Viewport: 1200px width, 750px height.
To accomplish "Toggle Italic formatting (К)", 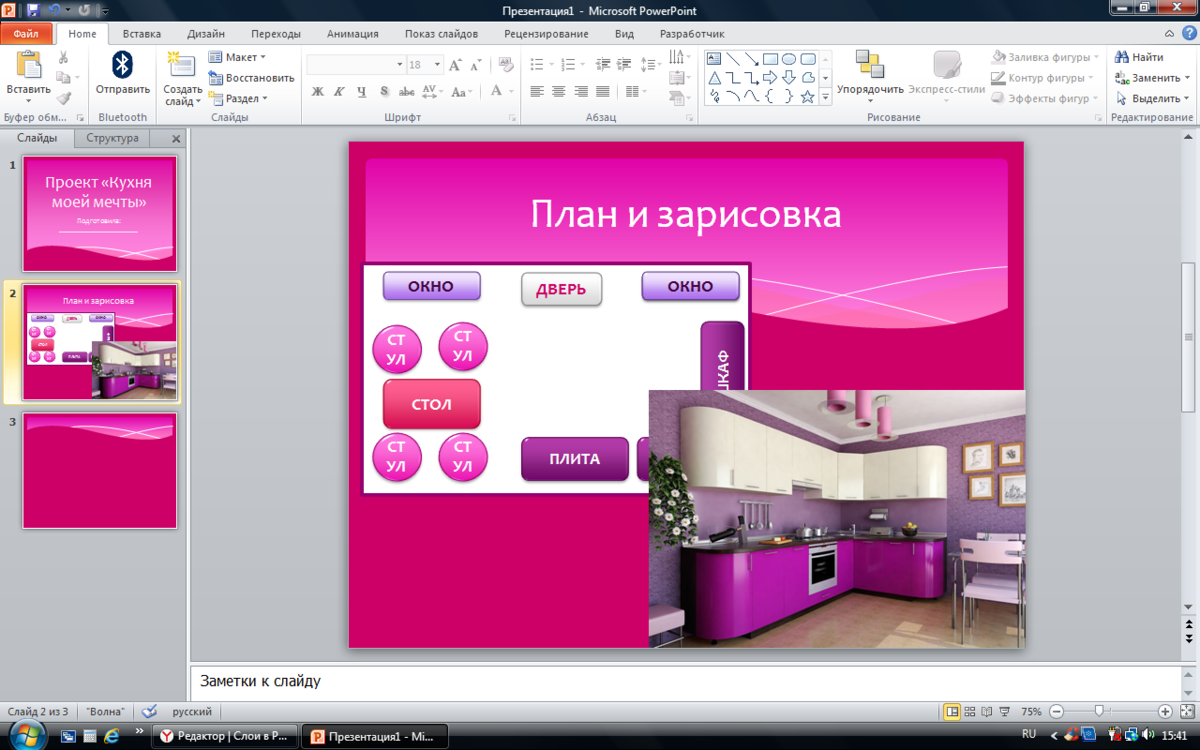I will pos(339,92).
